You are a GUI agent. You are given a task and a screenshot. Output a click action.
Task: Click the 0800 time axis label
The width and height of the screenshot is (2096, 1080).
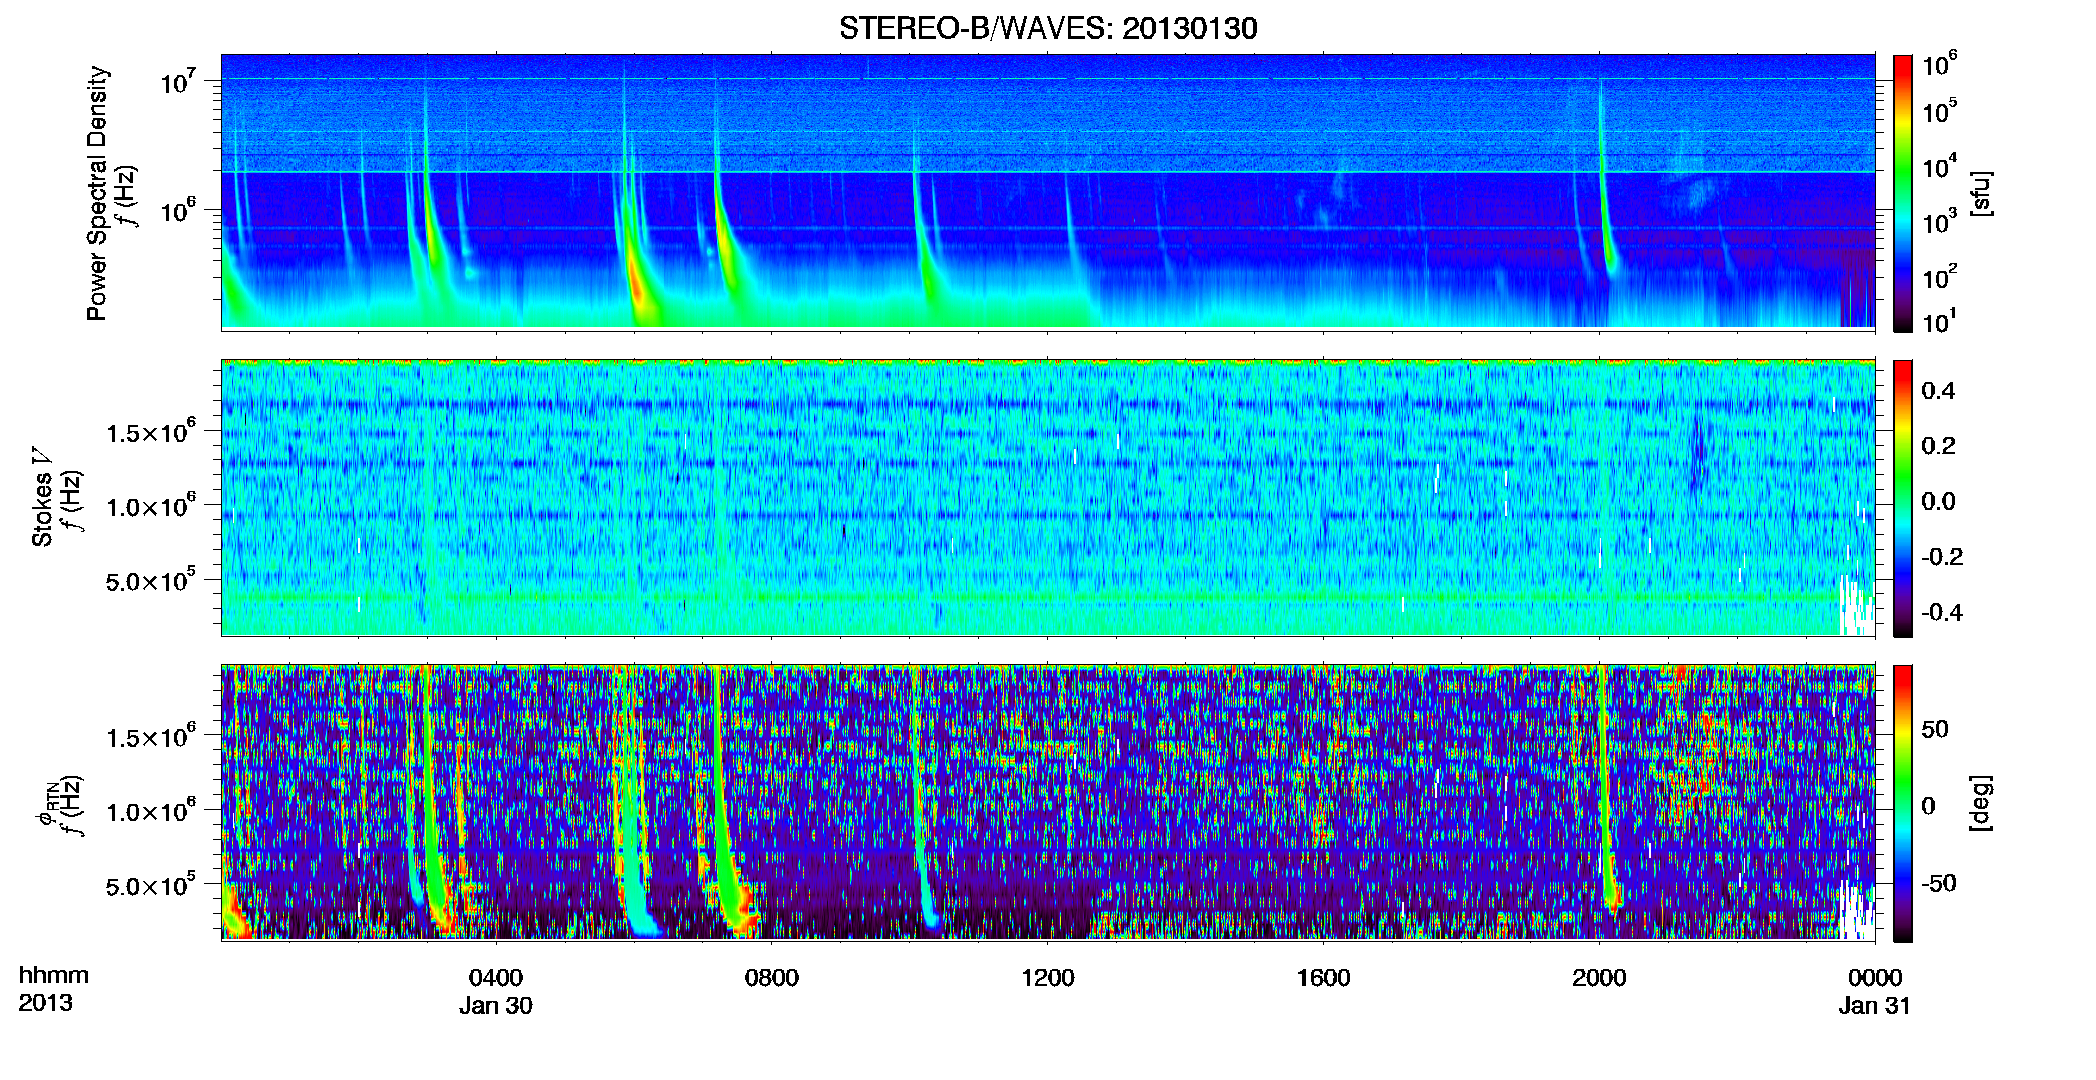click(772, 977)
